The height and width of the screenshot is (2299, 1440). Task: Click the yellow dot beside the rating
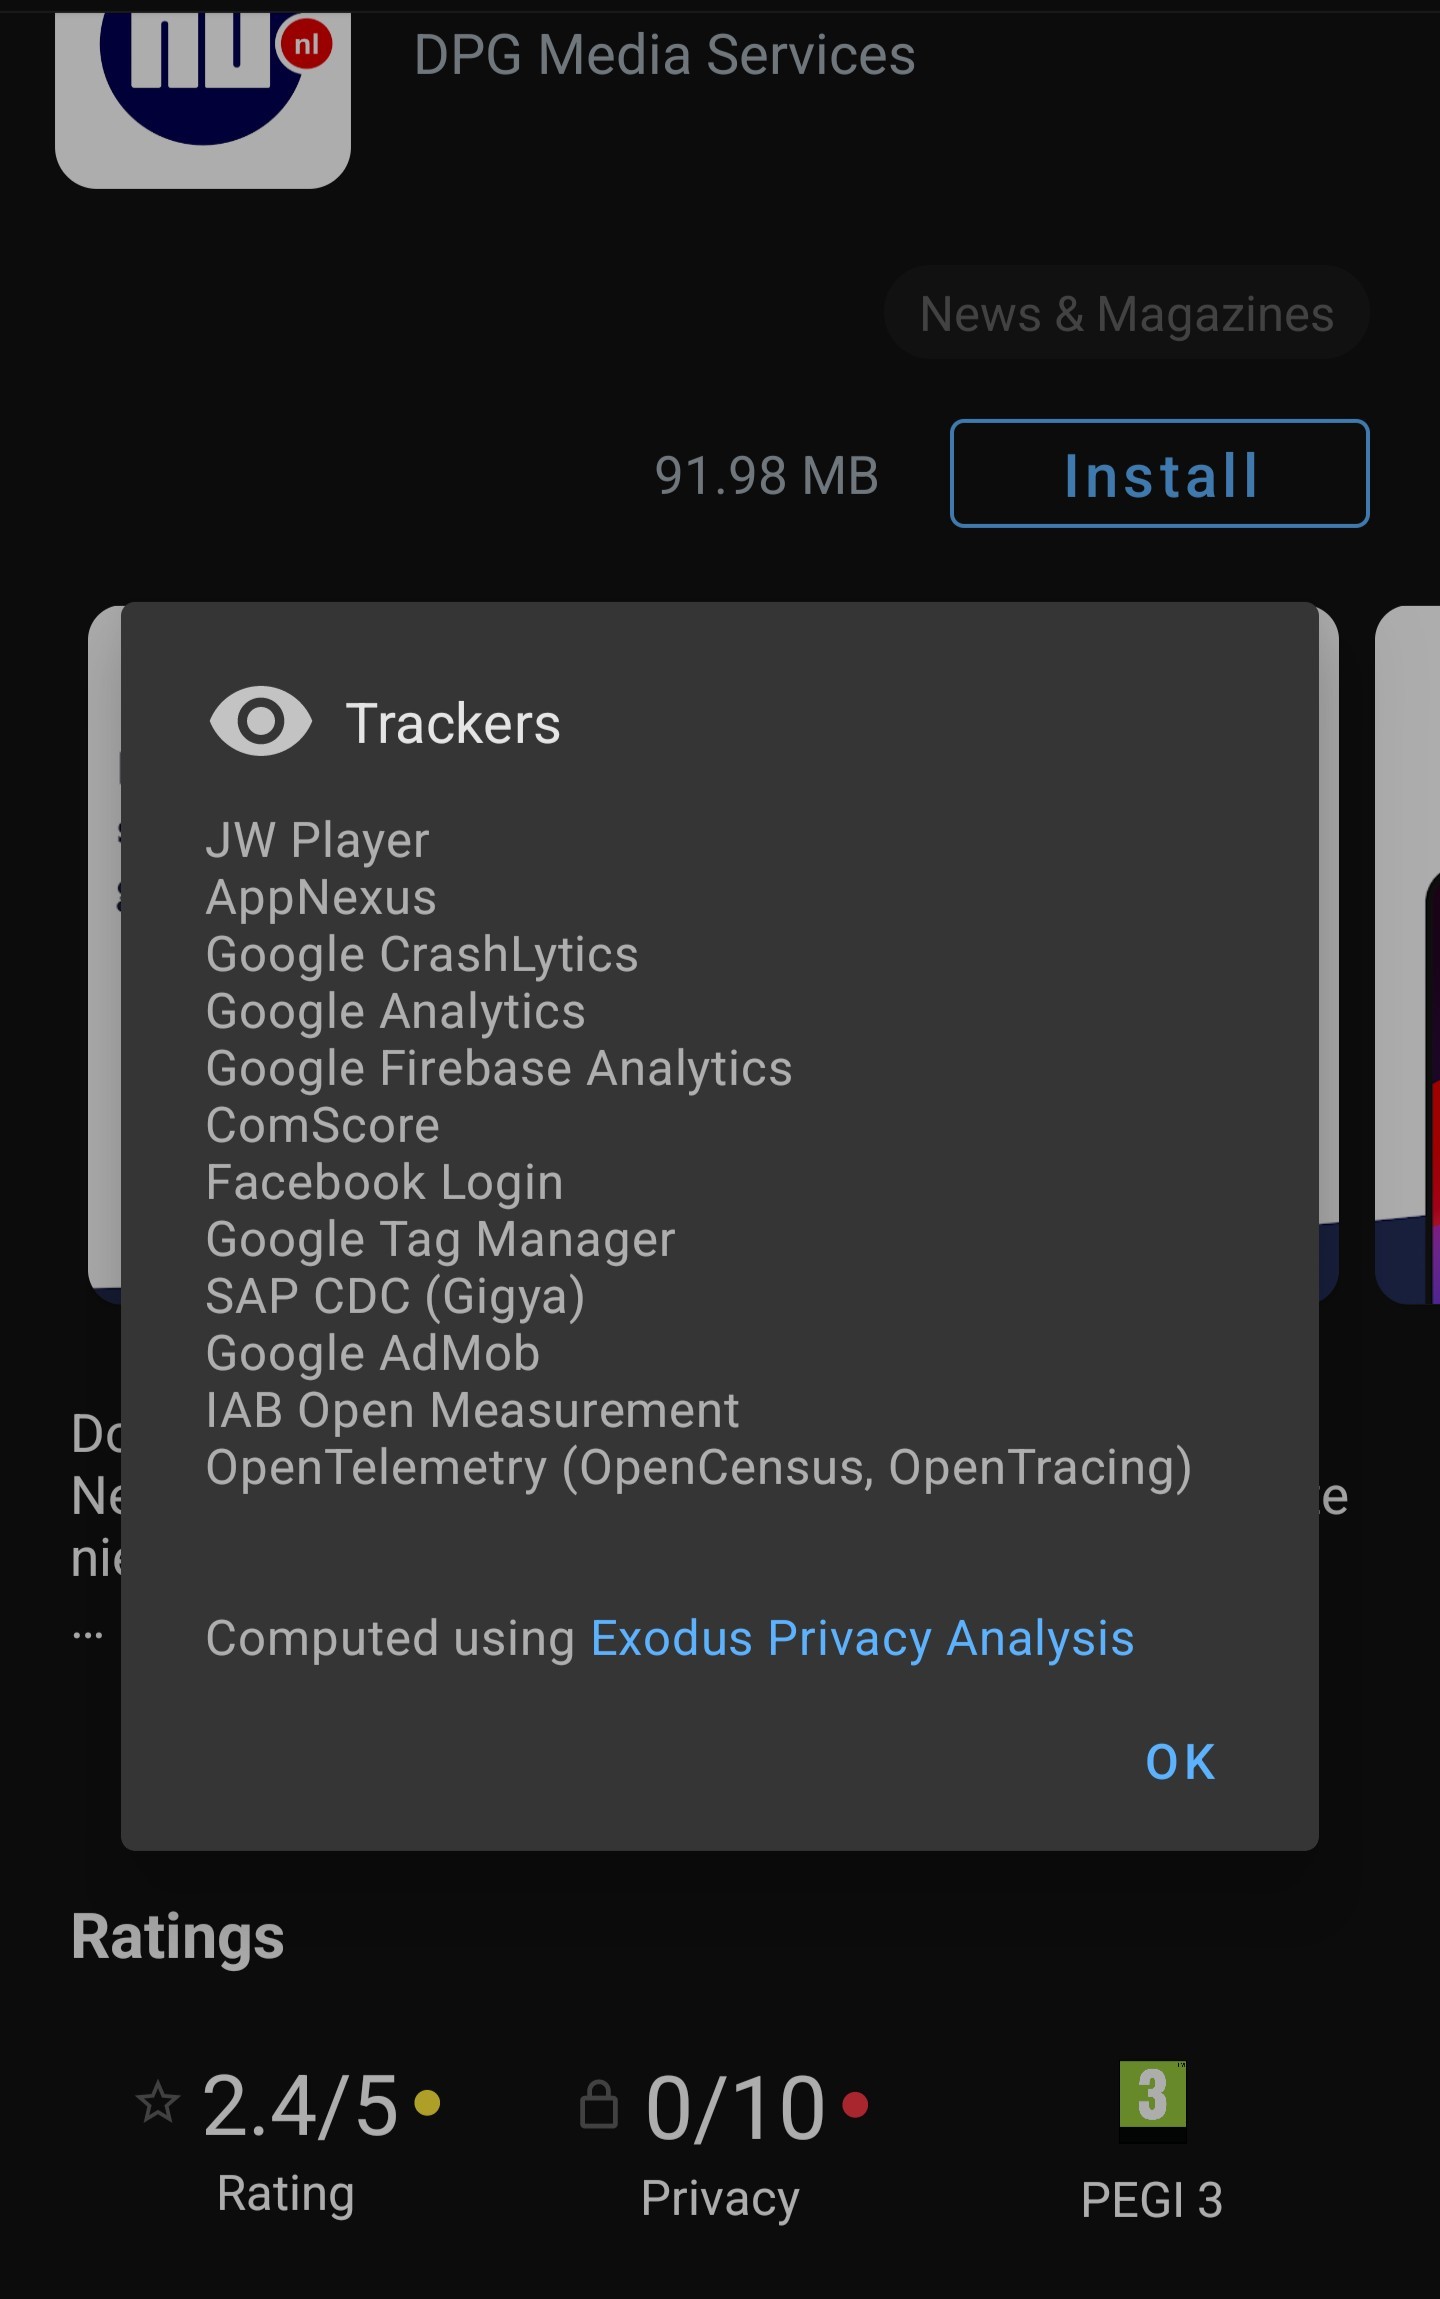click(428, 2103)
